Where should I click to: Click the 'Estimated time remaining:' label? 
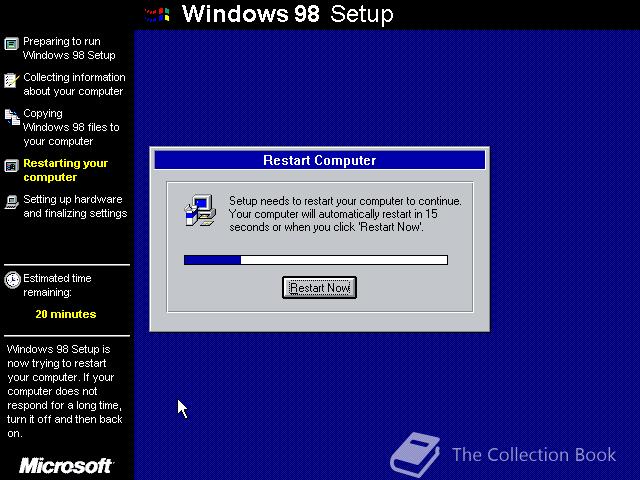pos(57,285)
